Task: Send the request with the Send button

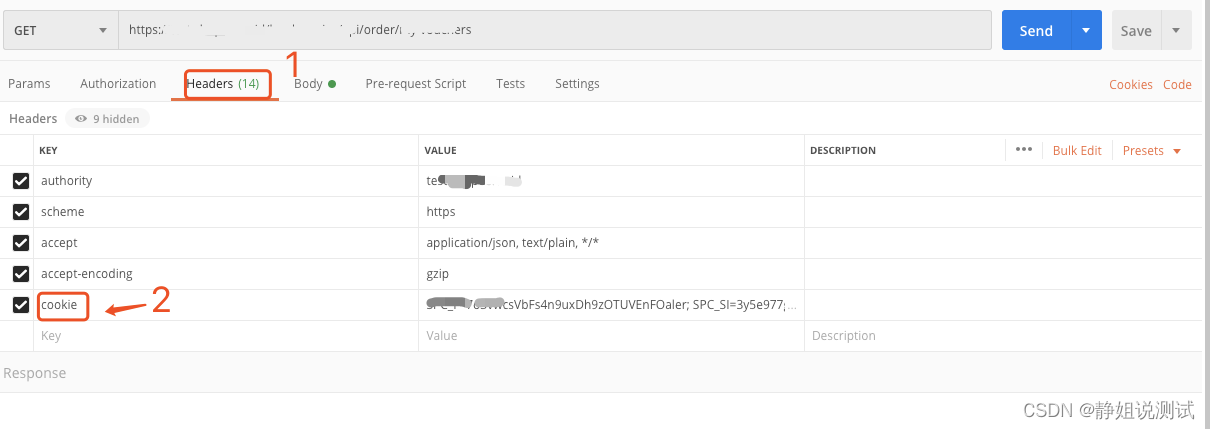Action: tap(1036, 30)
